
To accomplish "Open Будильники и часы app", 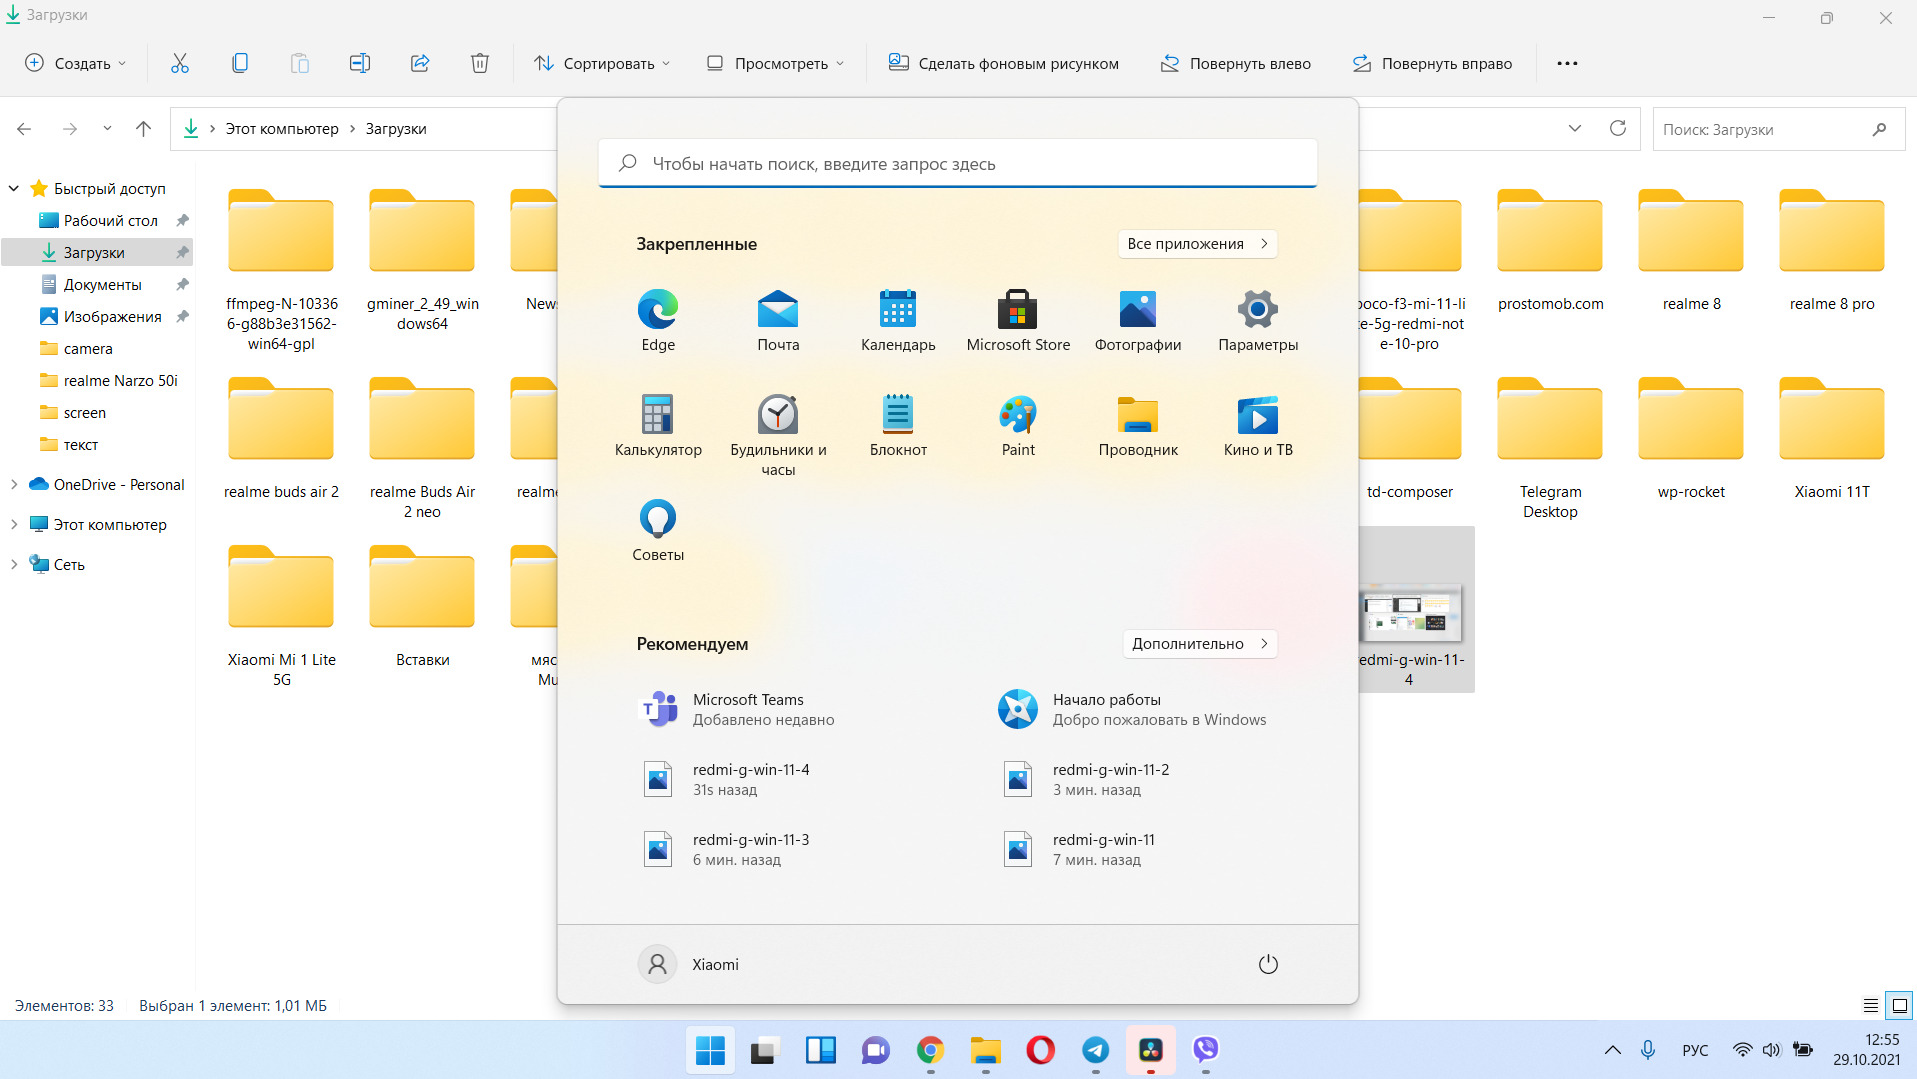I will click(x=778, y=435).
